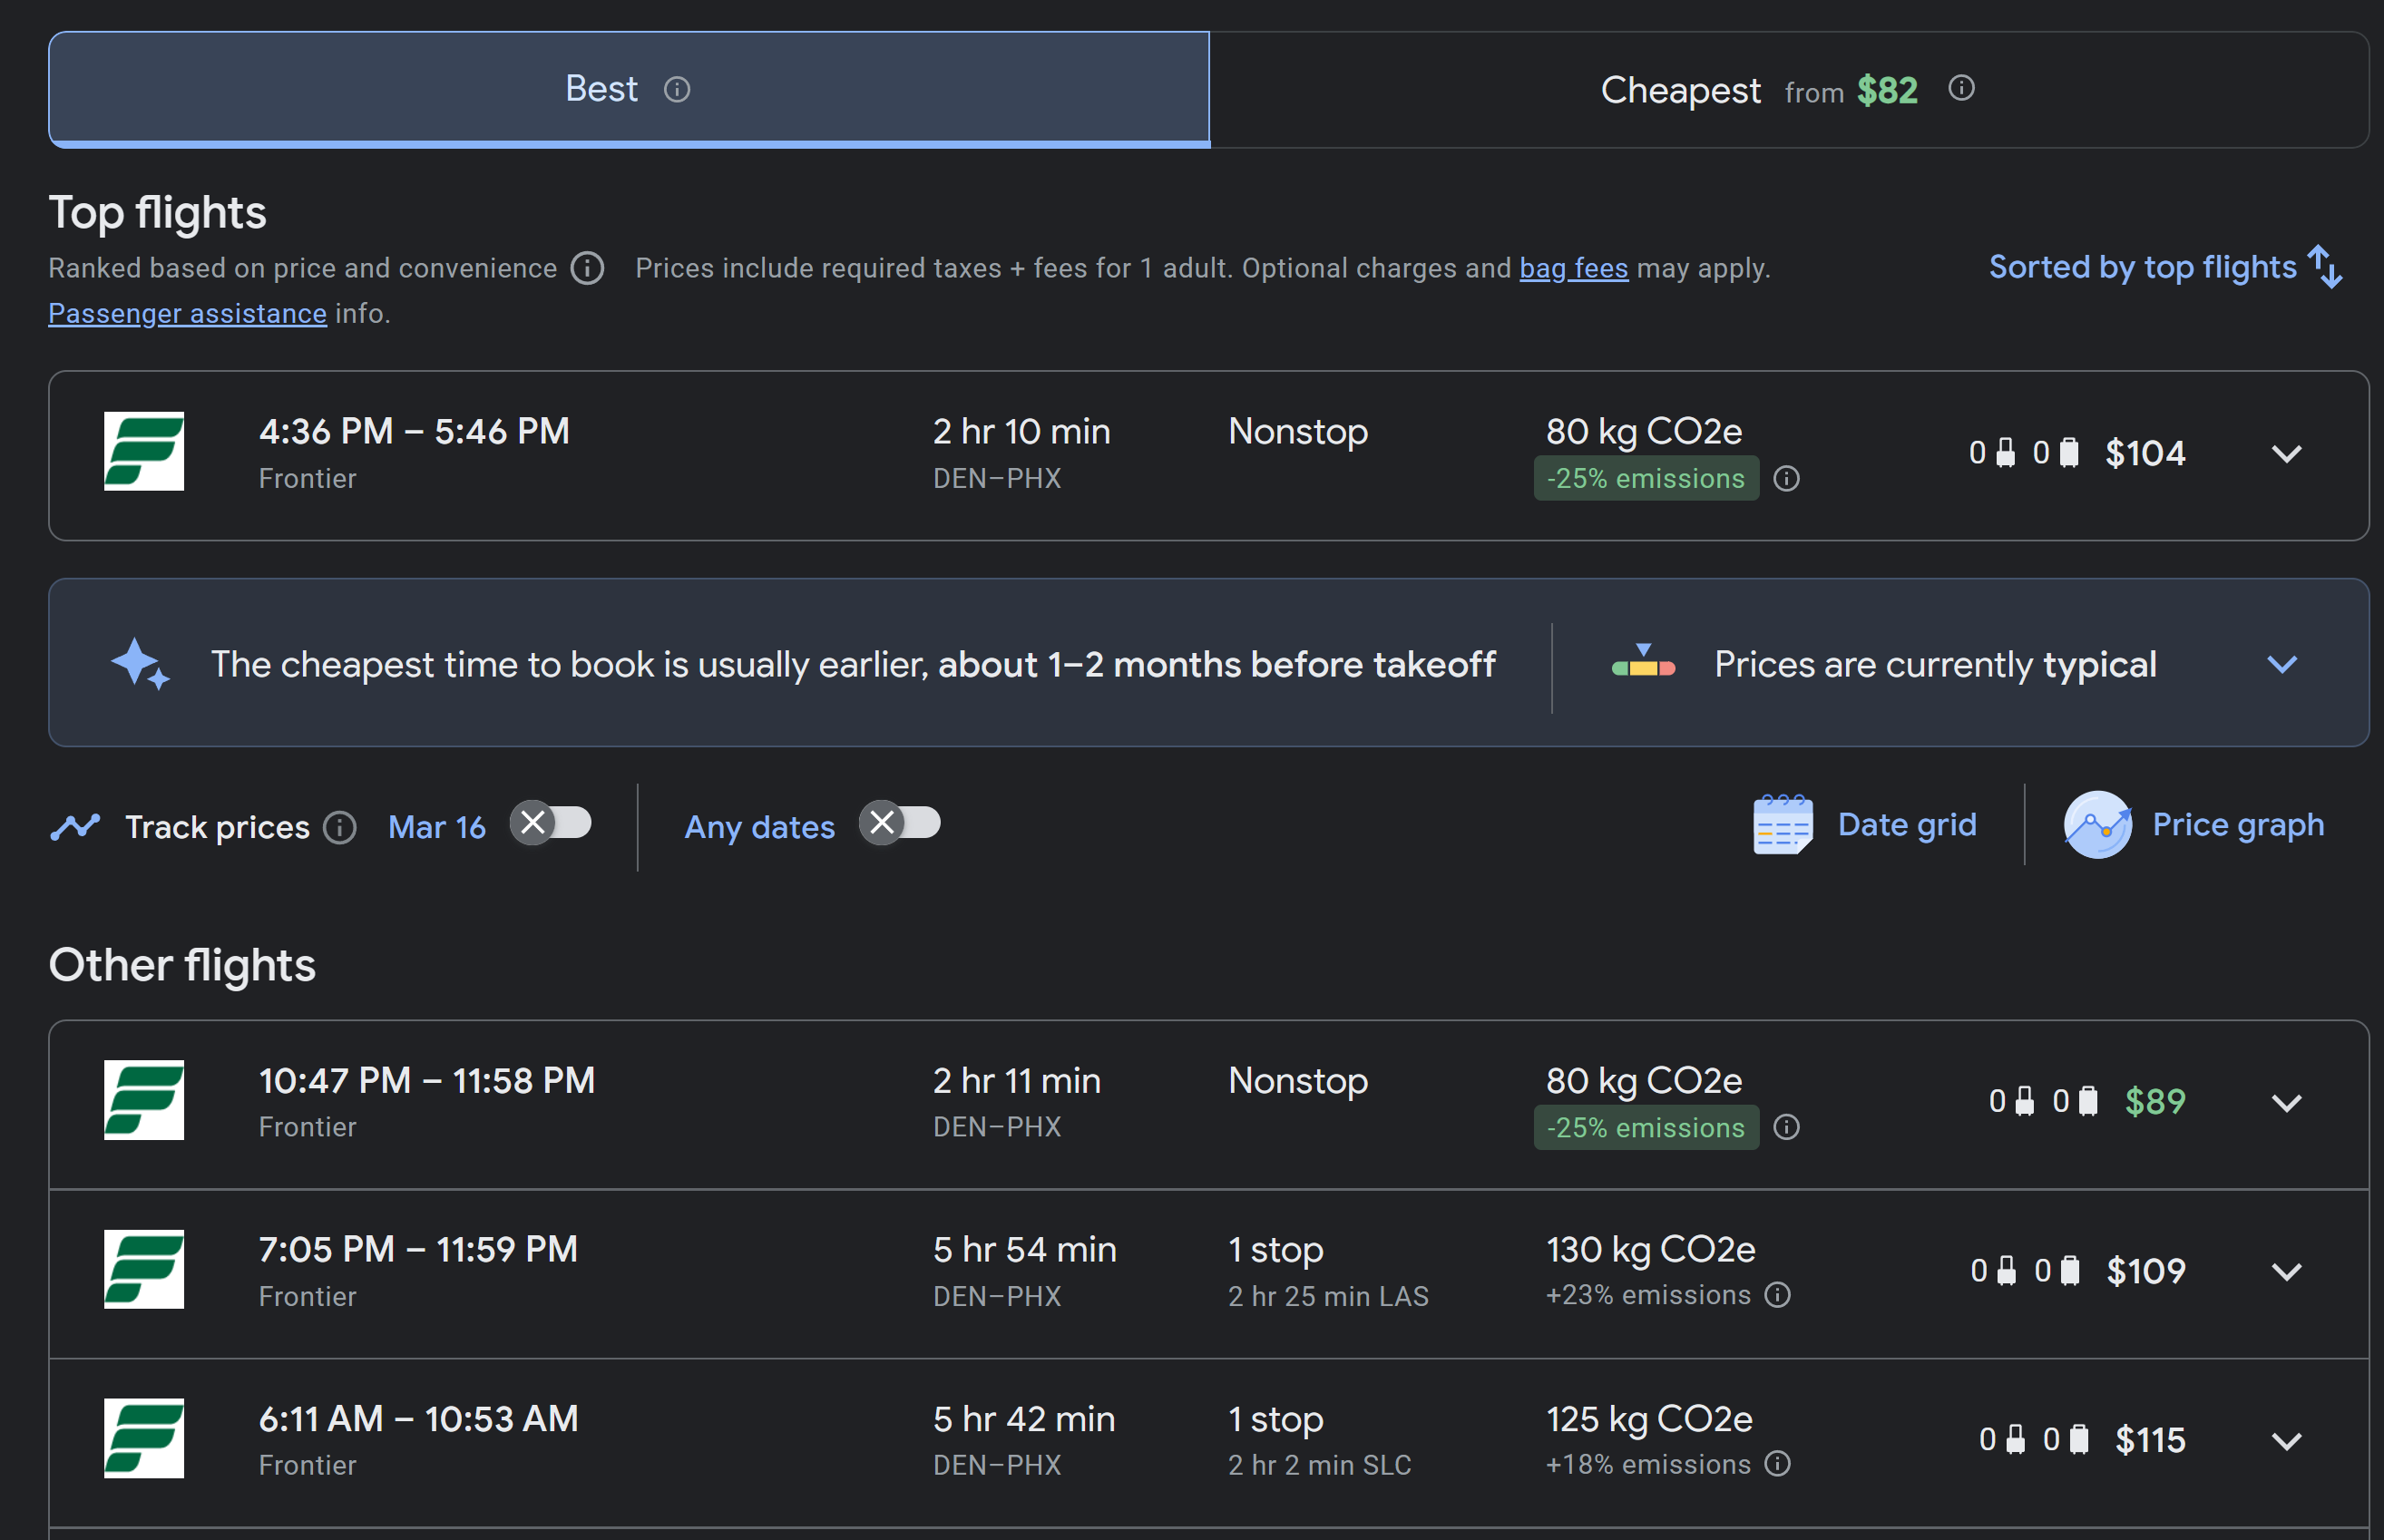Open the Passenger assistance link
2384x1540 pixels.
click(x=187, y=314)
